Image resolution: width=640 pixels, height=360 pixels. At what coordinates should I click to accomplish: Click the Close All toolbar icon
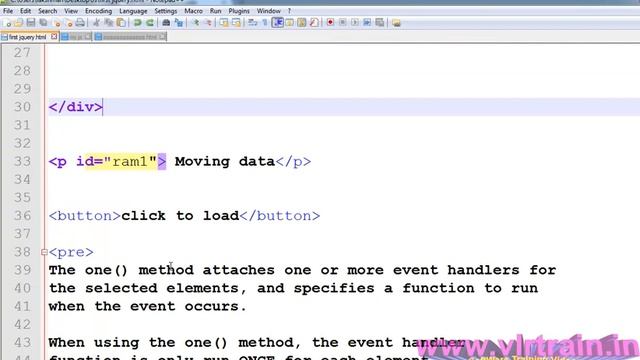click(x=69, y=23)
